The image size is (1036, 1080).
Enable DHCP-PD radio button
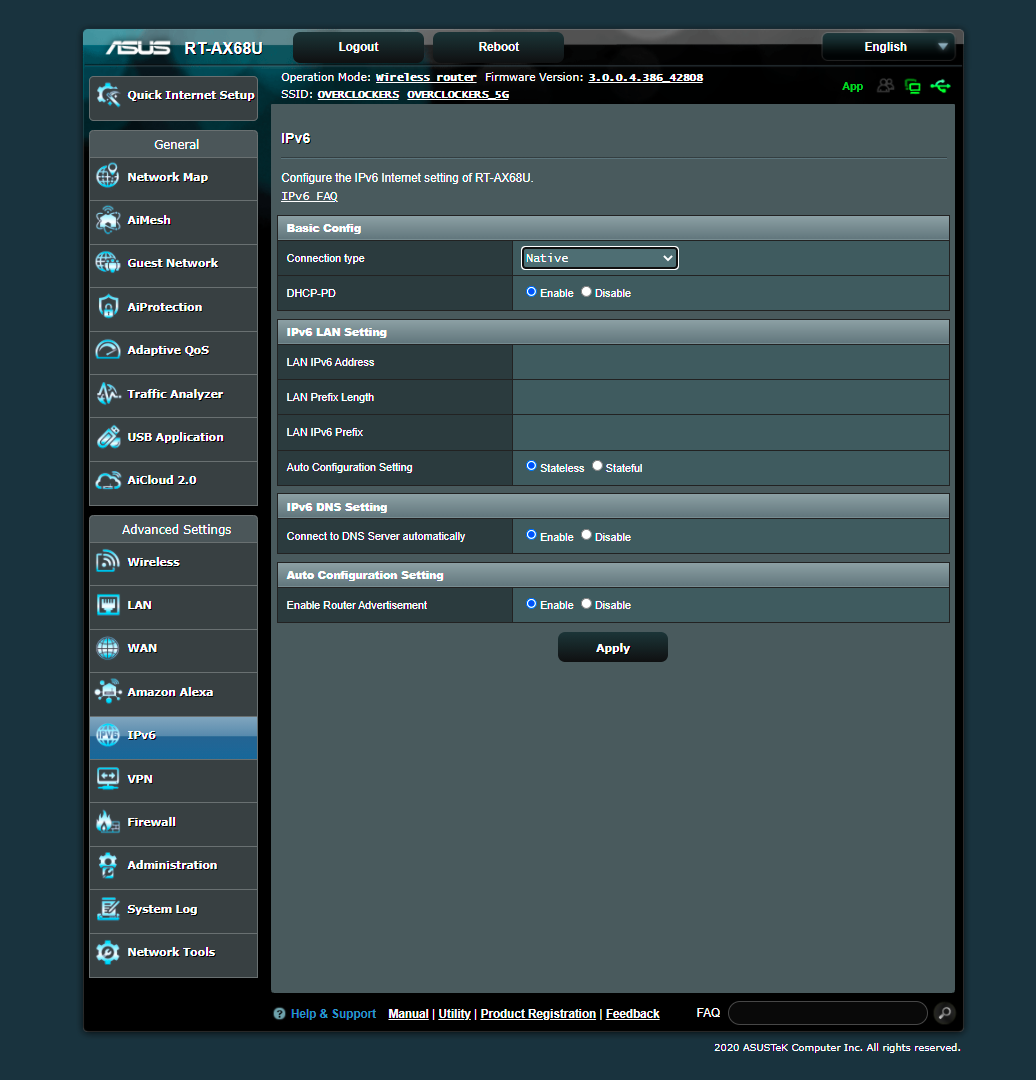point(531,292)
